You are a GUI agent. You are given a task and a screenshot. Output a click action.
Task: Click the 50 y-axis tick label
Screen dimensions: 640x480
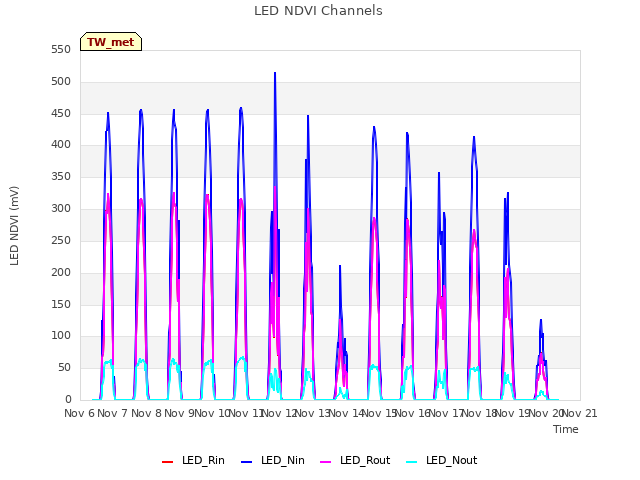pos(64,368)
